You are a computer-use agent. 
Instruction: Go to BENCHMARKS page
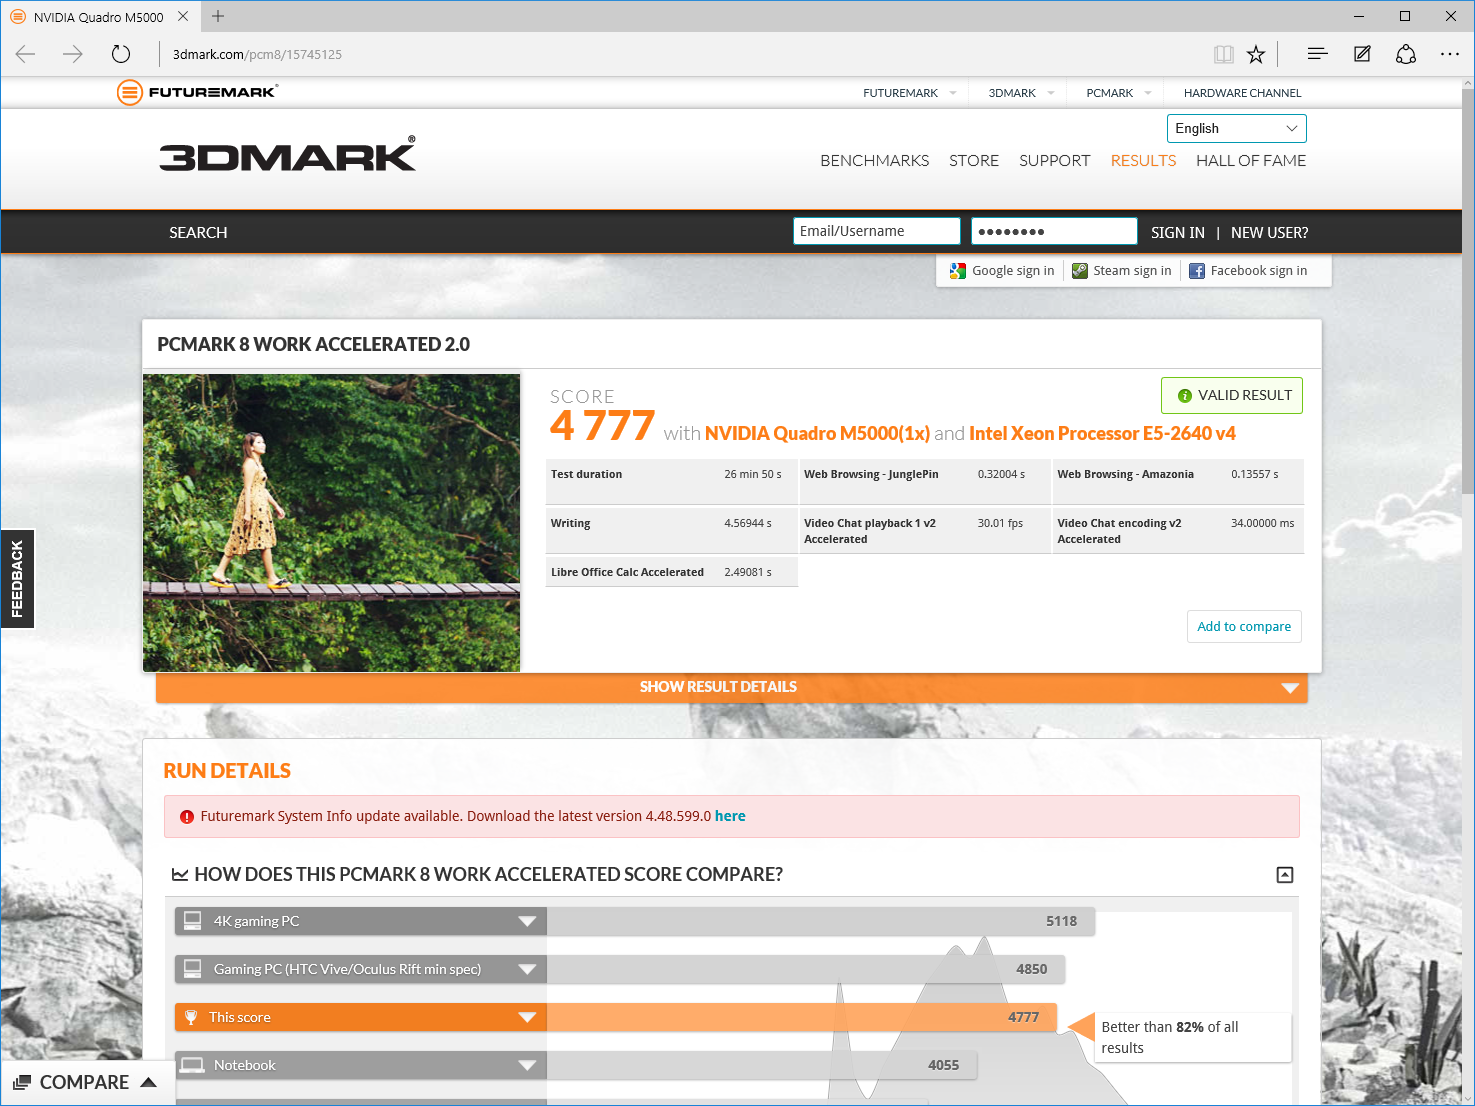pyautogui.click(x=874, y=160)
